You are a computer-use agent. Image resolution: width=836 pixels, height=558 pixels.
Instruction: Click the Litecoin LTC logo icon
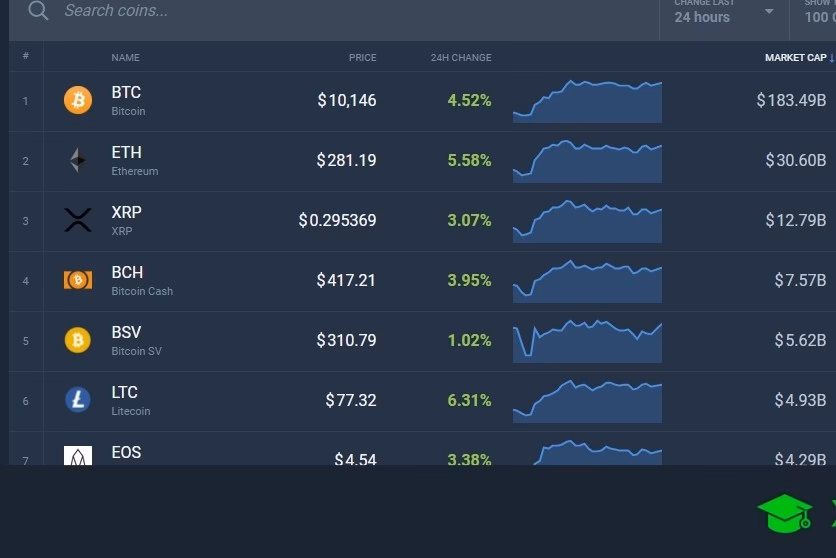click(x=78, y=400)
